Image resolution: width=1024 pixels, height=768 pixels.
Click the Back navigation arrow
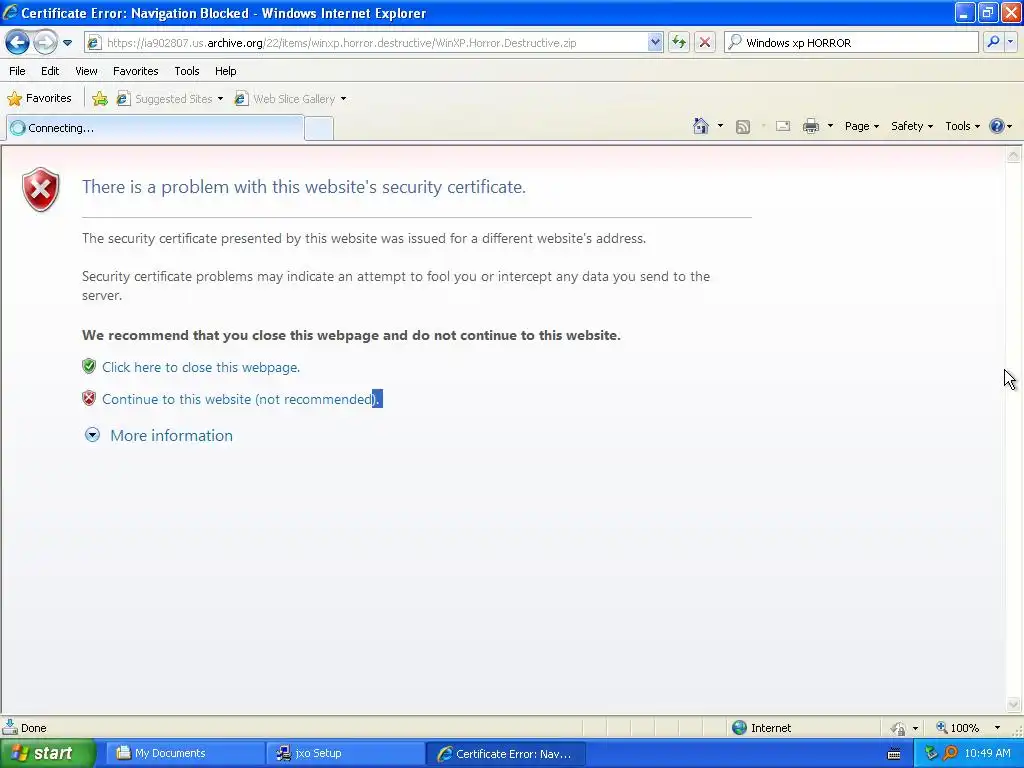pyautogui.click(x=18, y=43)
